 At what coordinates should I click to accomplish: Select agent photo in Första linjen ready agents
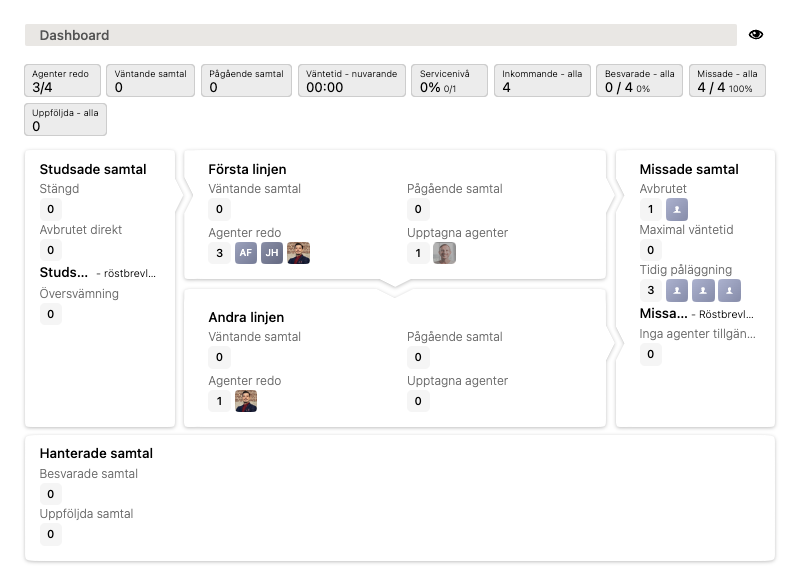pyautogui.click(x=298, y=253)
